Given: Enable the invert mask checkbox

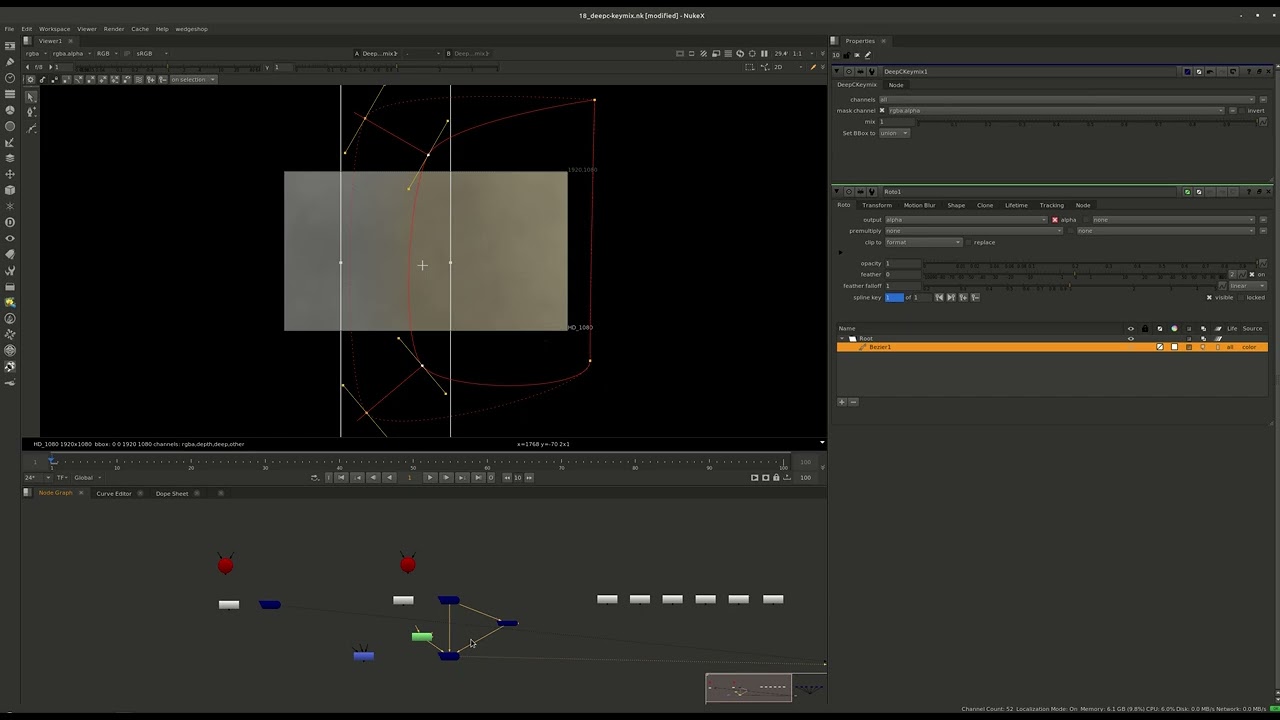Looking at the screenshot, I should click(x=1241, y=111).
